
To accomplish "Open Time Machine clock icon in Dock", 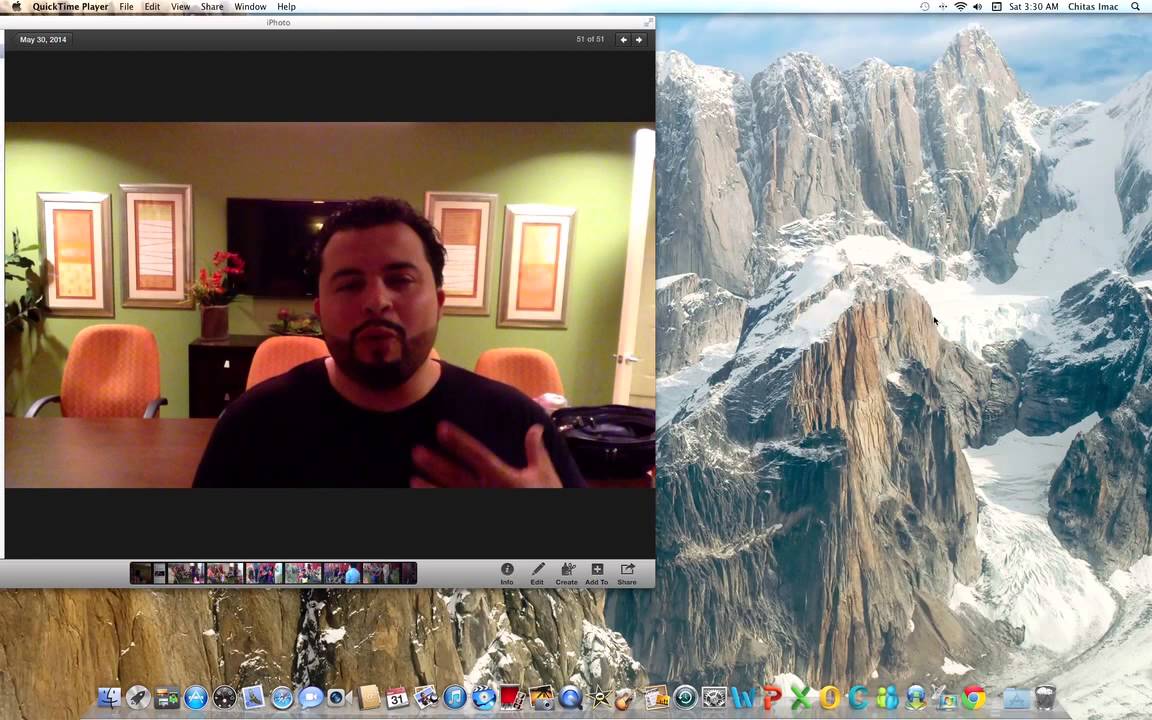I will (x=685, y=696).
